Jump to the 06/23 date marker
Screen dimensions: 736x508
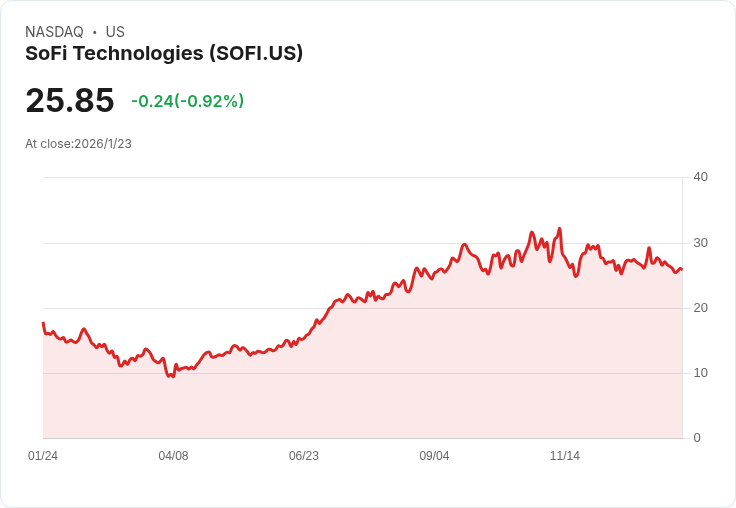click(x=304, y=456)
